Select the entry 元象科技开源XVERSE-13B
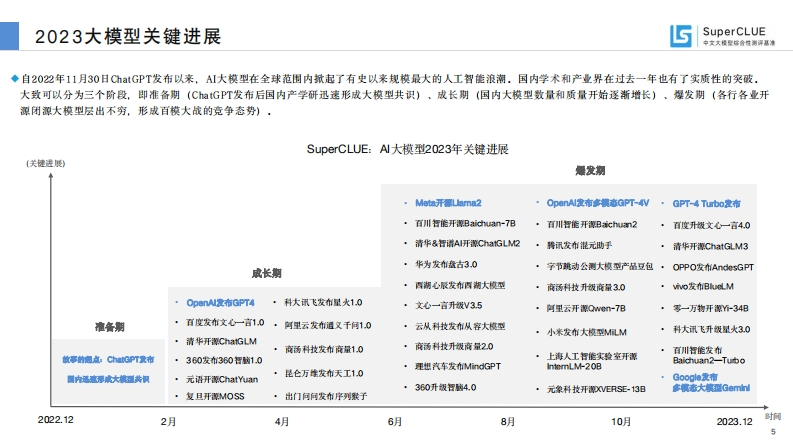 click(596, 389)
